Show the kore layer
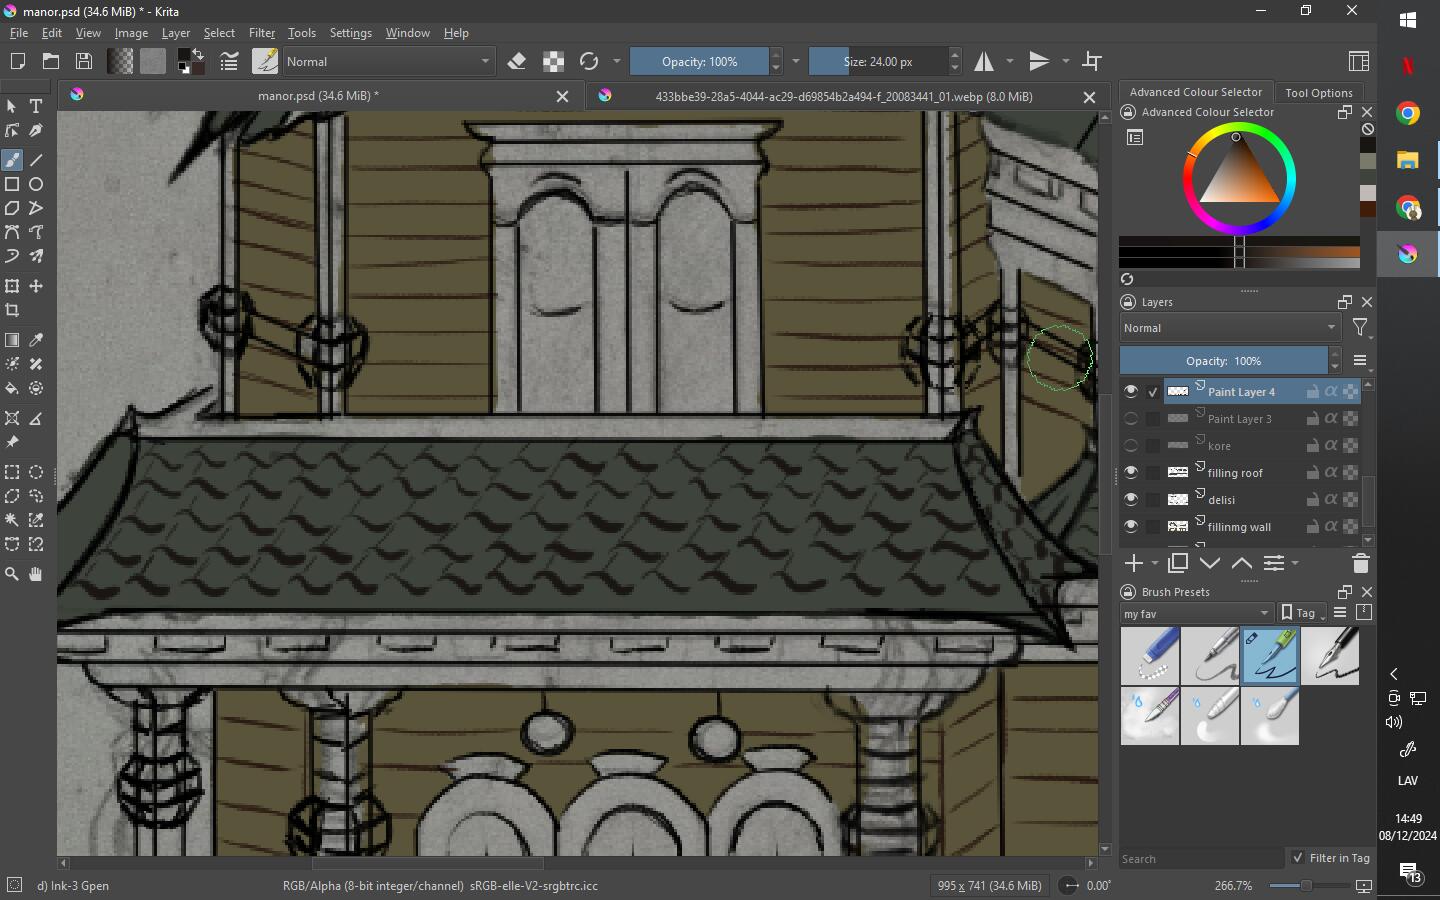Screen dimensions: 1440x900 pyautogui.click(x=1131, y=445)
